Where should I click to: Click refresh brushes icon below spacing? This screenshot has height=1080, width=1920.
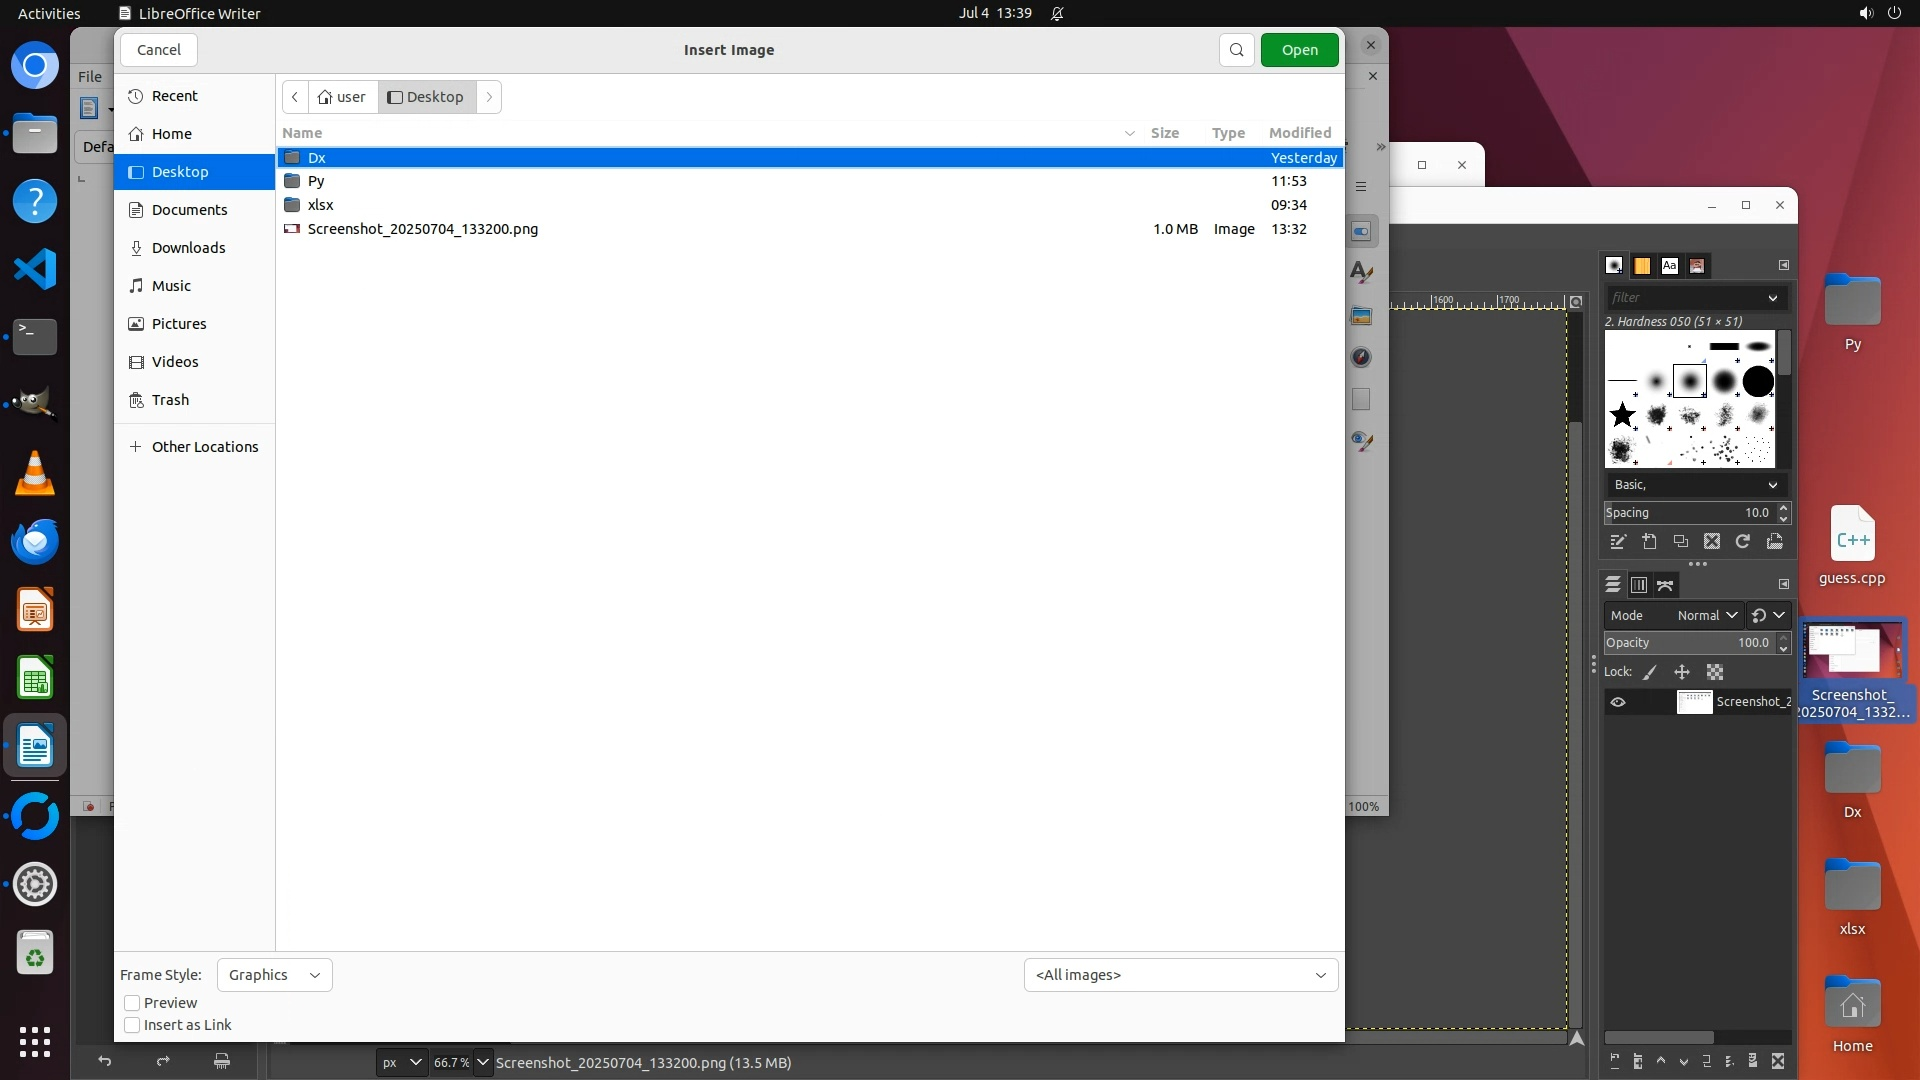click(1743, 542)
